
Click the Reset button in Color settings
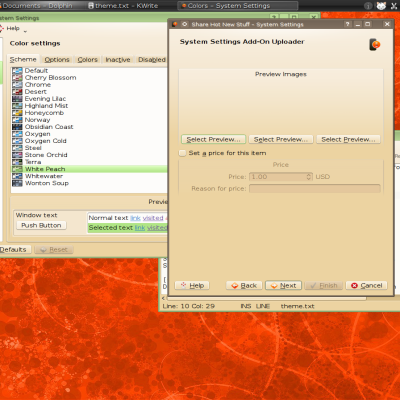click(x=54, y=250)
